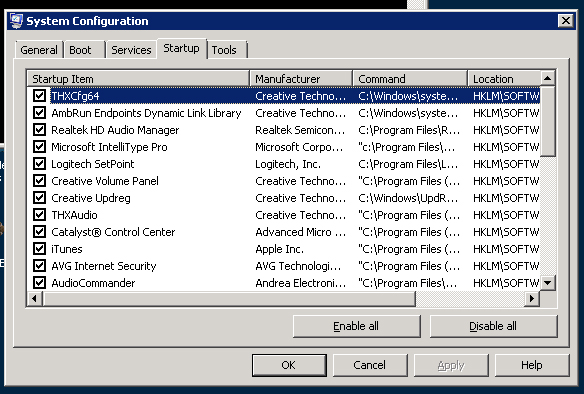Image resolution: width=584 pixels, height=394 pixels.
Task: Click the Microsoft Corpo... manufacturer cell
Action: (x=299, y=147)
